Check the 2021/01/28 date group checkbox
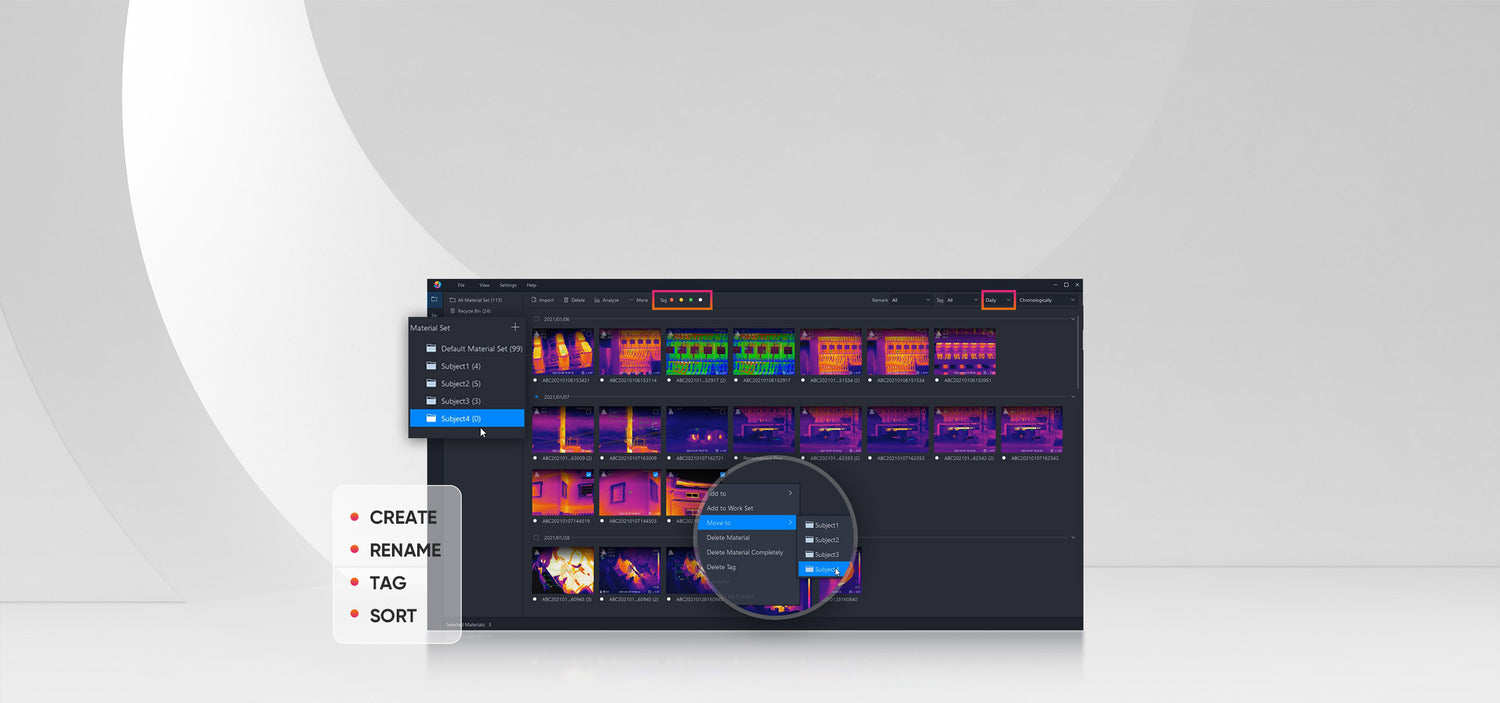Viewport: 1500px width, 703px height. point(536,537)
